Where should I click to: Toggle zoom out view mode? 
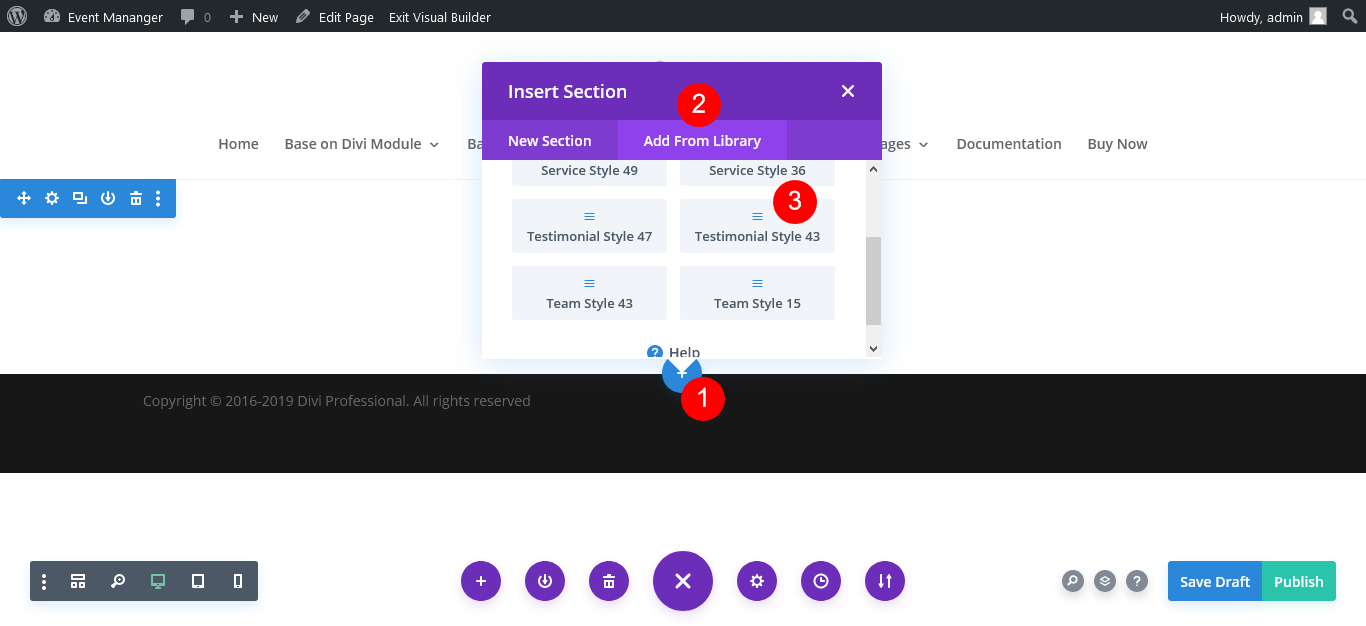click(118, 581)
